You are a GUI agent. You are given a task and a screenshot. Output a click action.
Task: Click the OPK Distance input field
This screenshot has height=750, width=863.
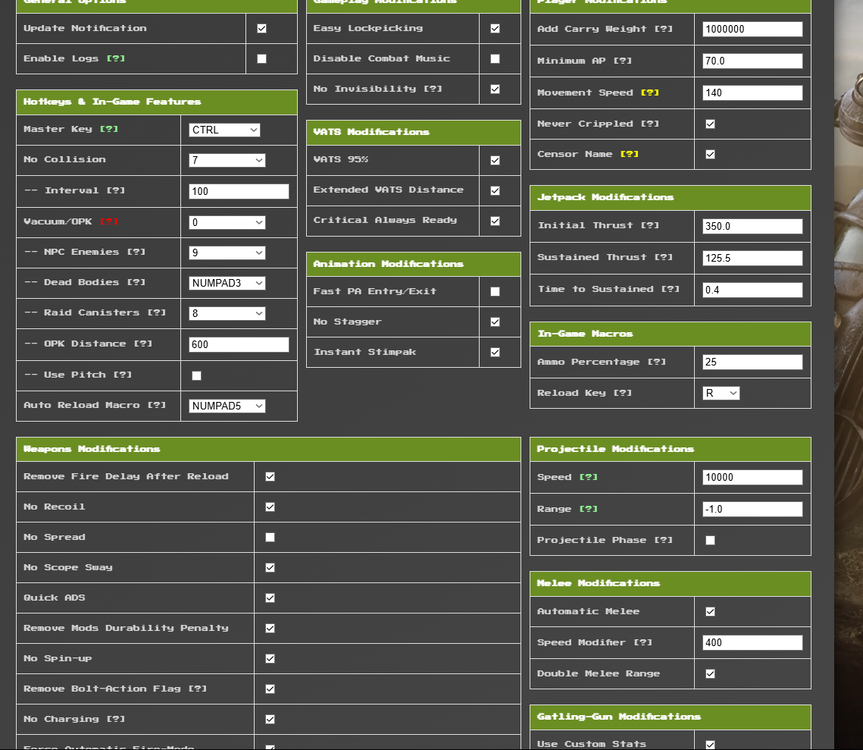[x=239, y=344]
